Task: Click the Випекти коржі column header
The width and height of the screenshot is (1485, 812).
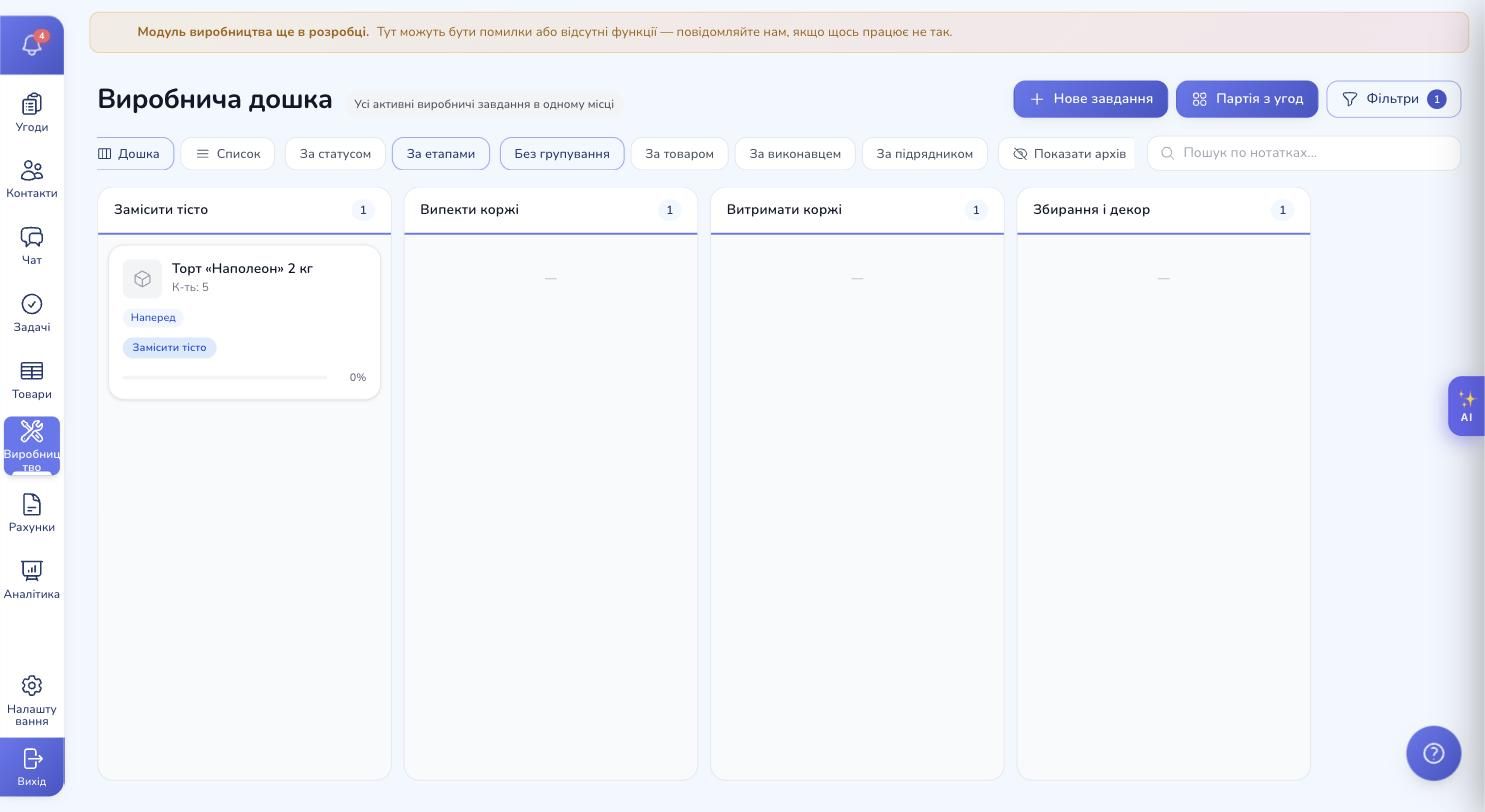Action: [x=550, y=210]
